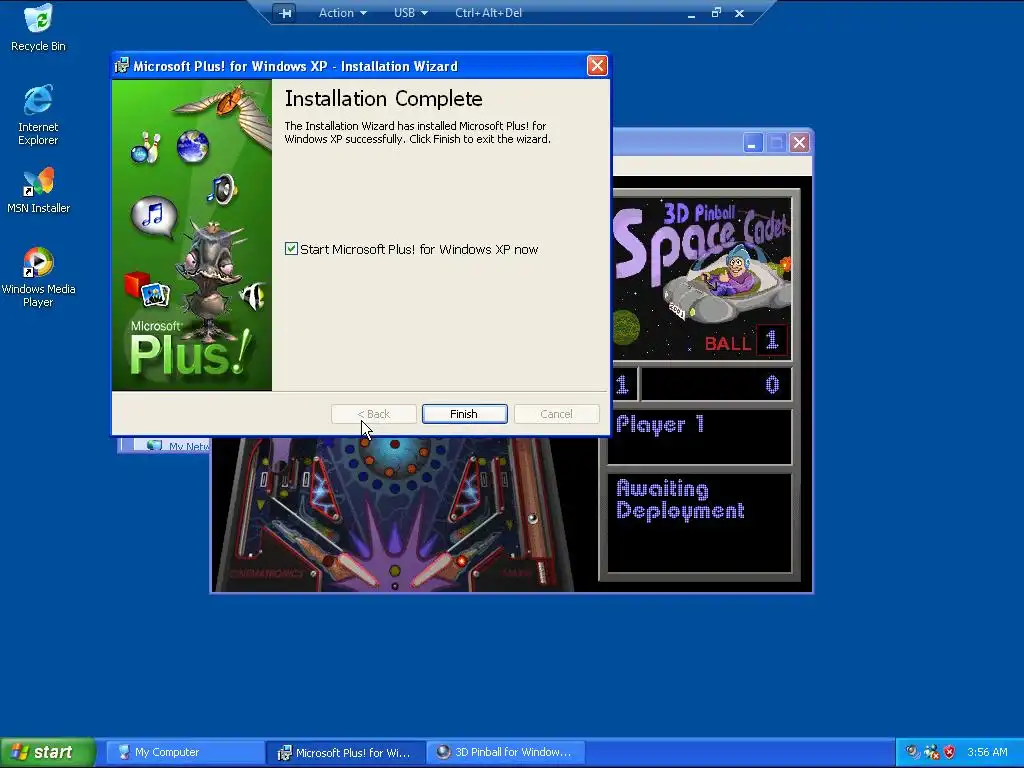
Task: Switch to Microsoft Plus! taskbar button
Action: click(x=346, y=752)
